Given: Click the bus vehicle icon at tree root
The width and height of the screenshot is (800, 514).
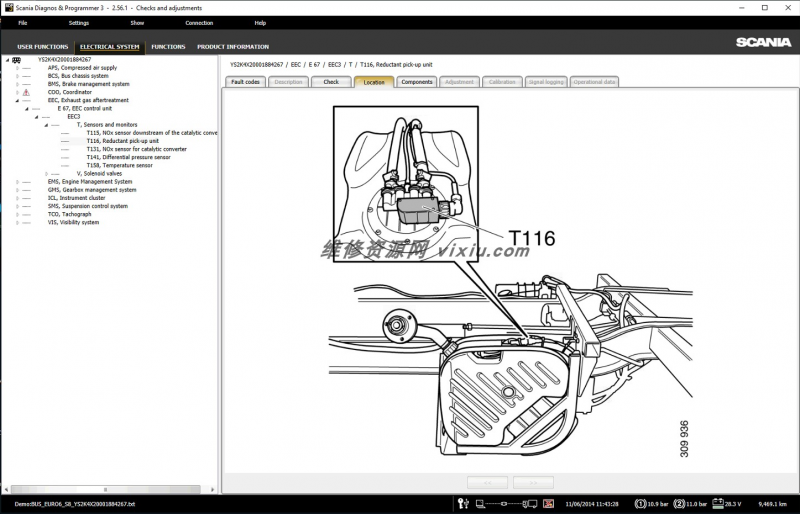Looking at the screenshot, I should click(16, 60).
